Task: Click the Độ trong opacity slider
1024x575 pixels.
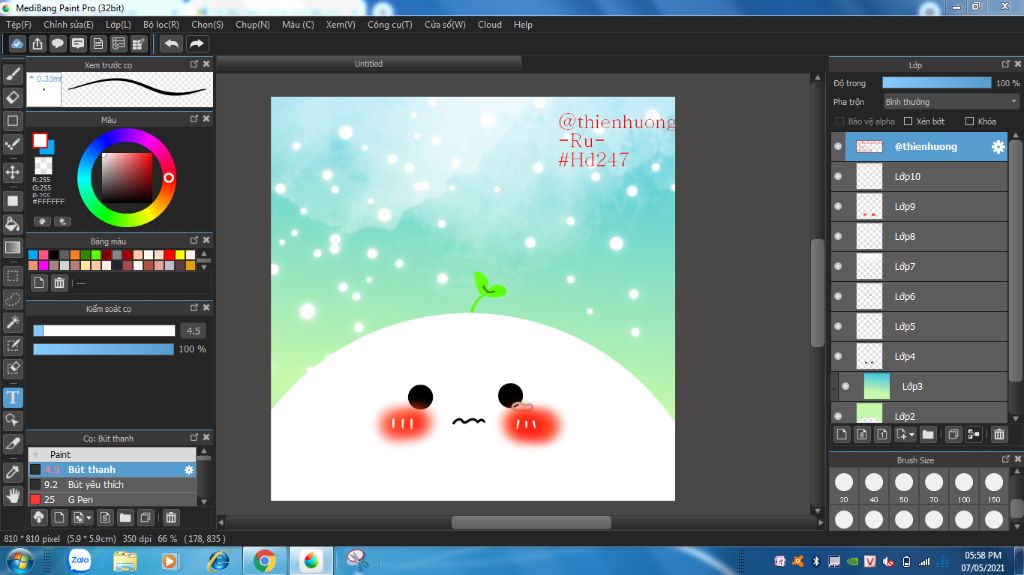Action: click(x=936, y=83)
